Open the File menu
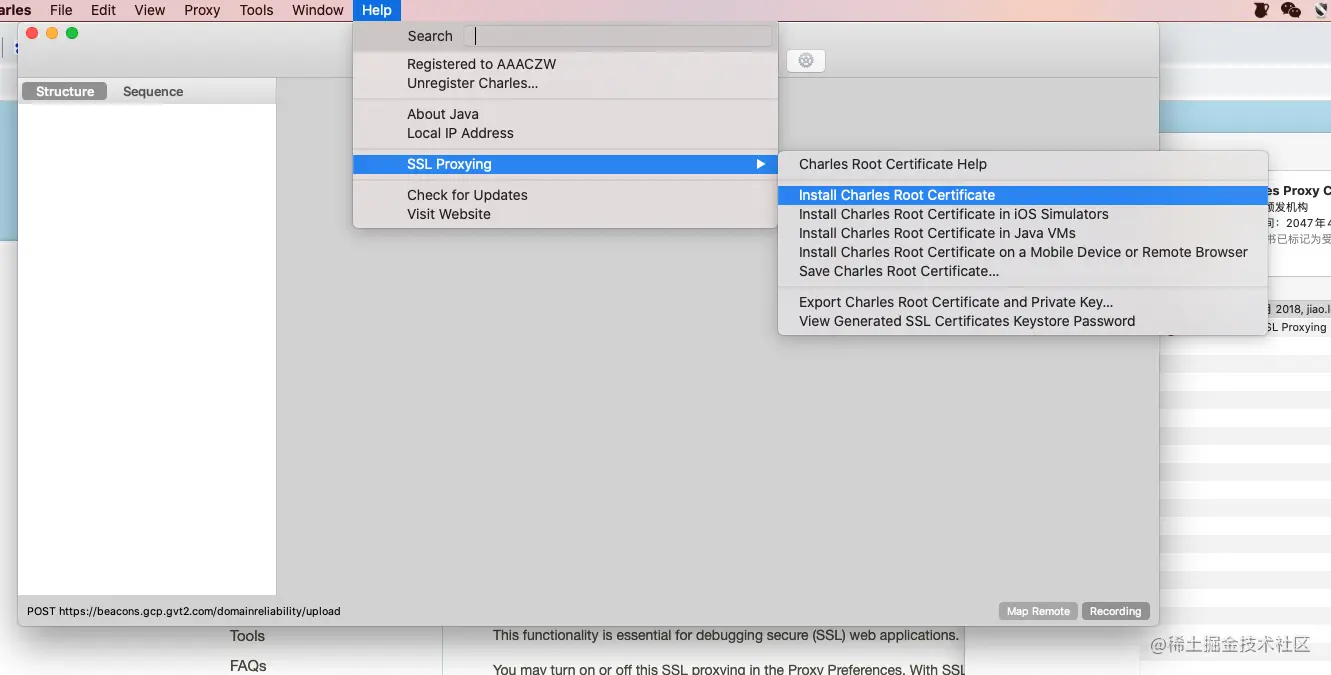This screenshot has height=675, width=1331. [x=61, y=10]
